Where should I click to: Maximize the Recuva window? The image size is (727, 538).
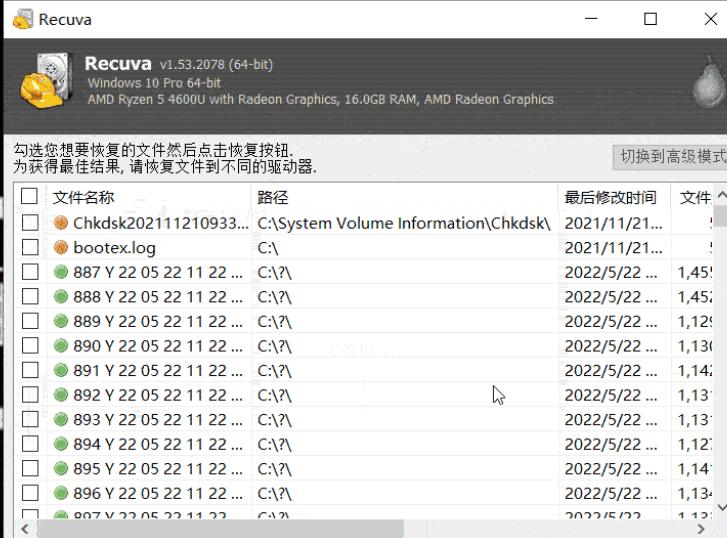pyautogui.click(x=650, y=19)
